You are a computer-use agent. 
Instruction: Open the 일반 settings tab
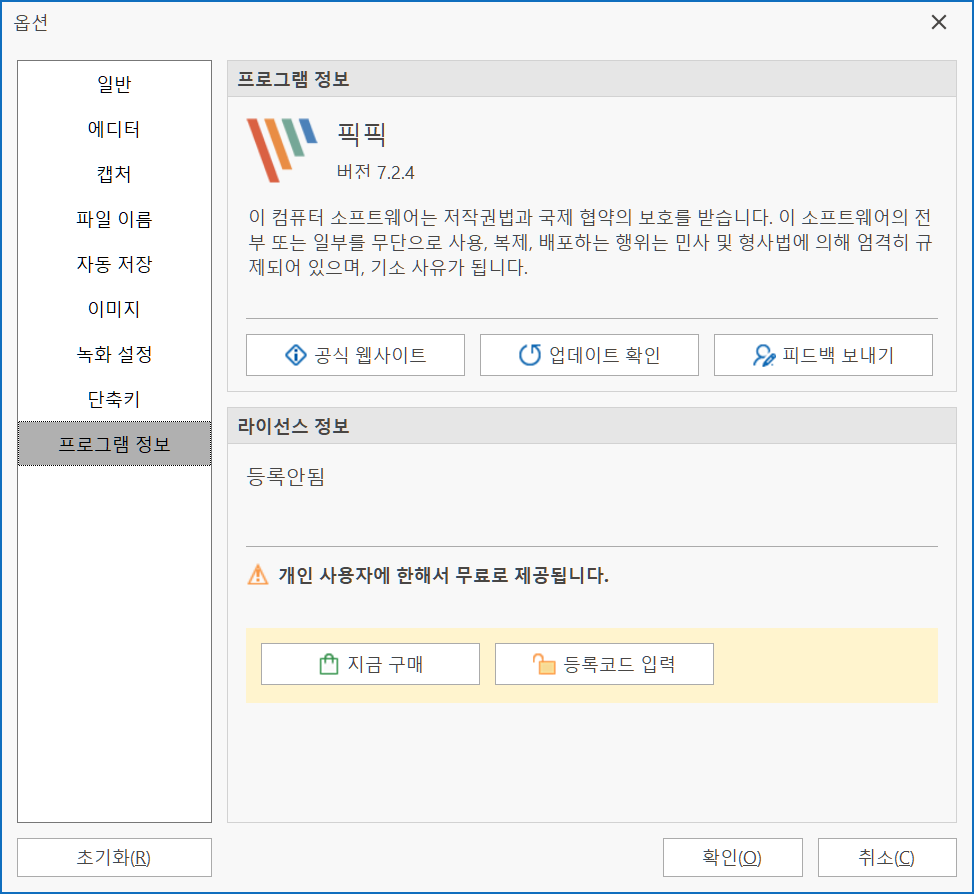[x=114, y=84]
